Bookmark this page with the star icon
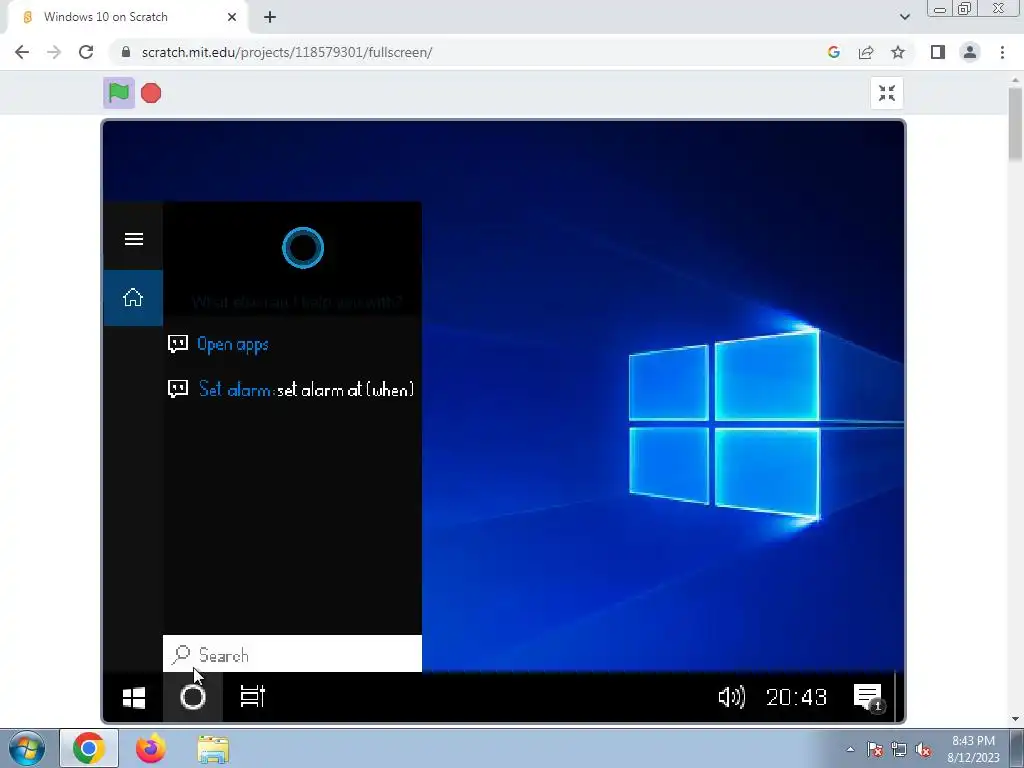 [x=898, y=52]
